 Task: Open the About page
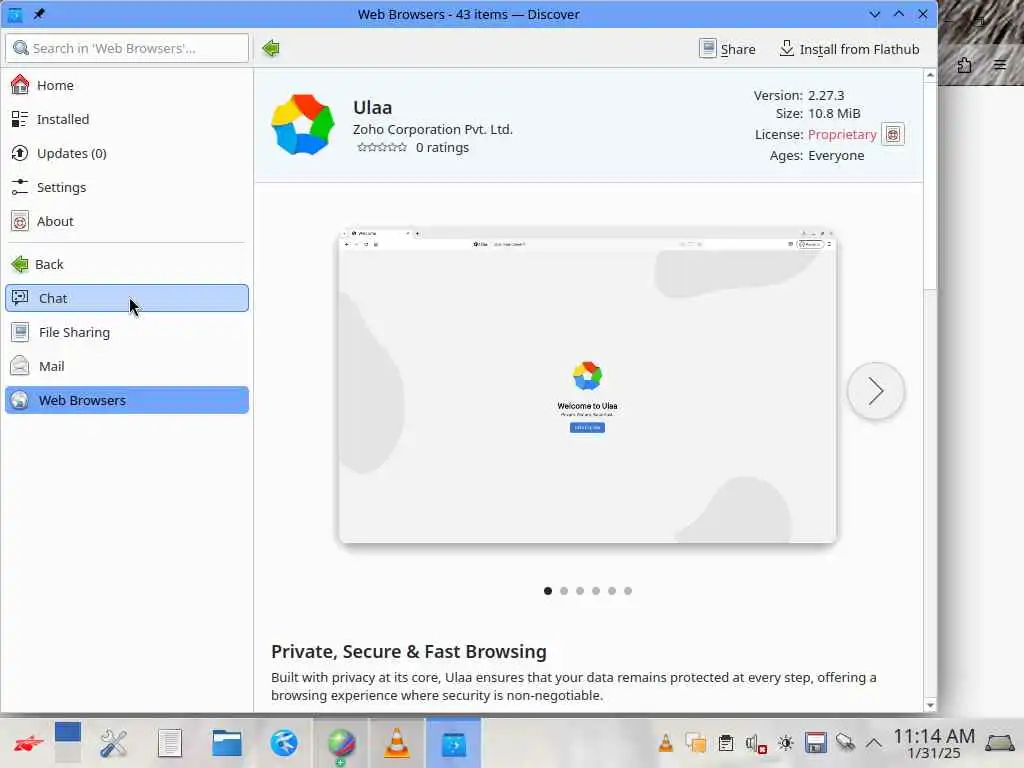(x=127, y=221)
